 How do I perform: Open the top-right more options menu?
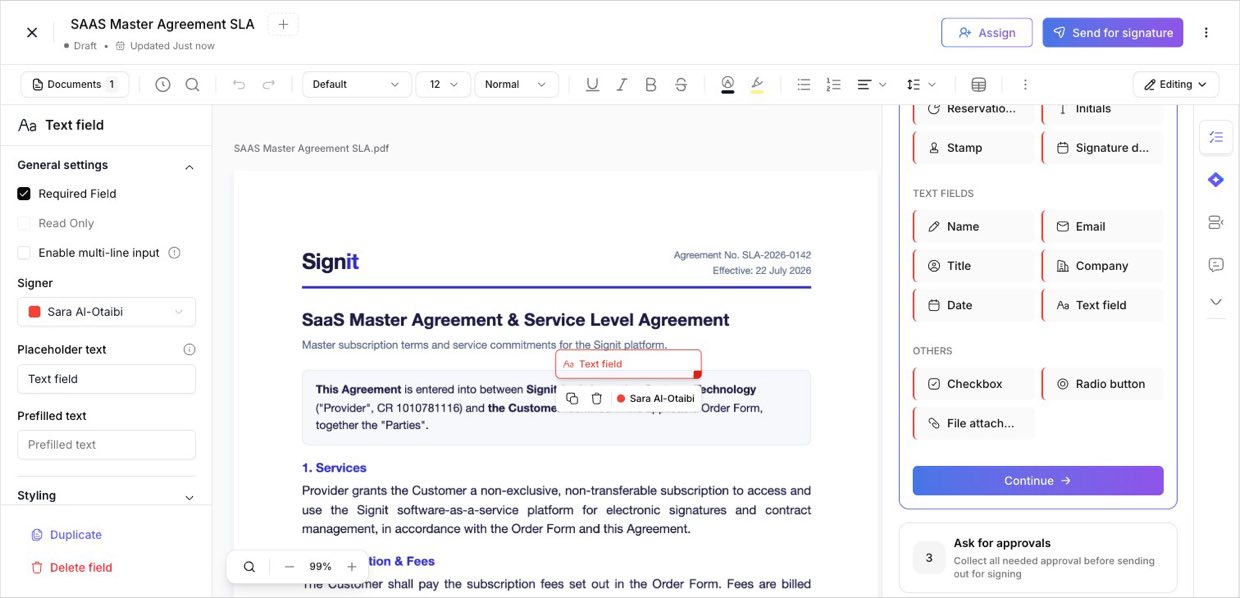click(1206, 32)
